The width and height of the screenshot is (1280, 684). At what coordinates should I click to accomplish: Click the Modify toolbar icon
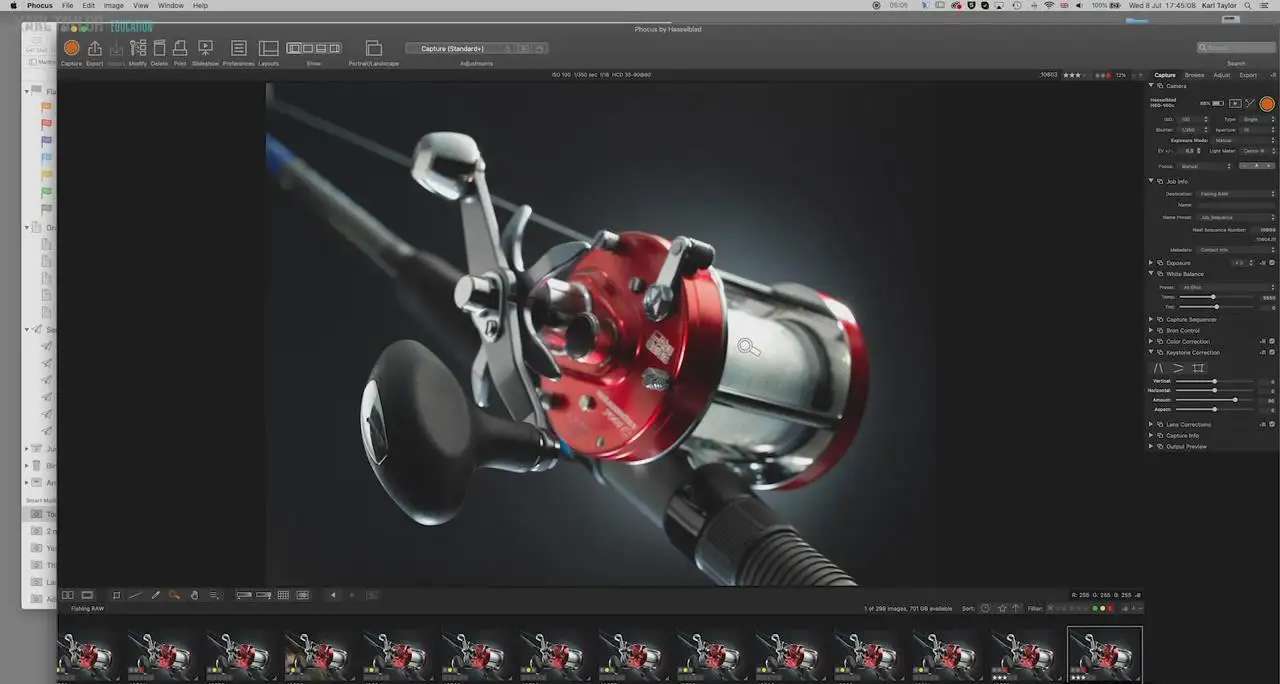[x=138, y=48]
